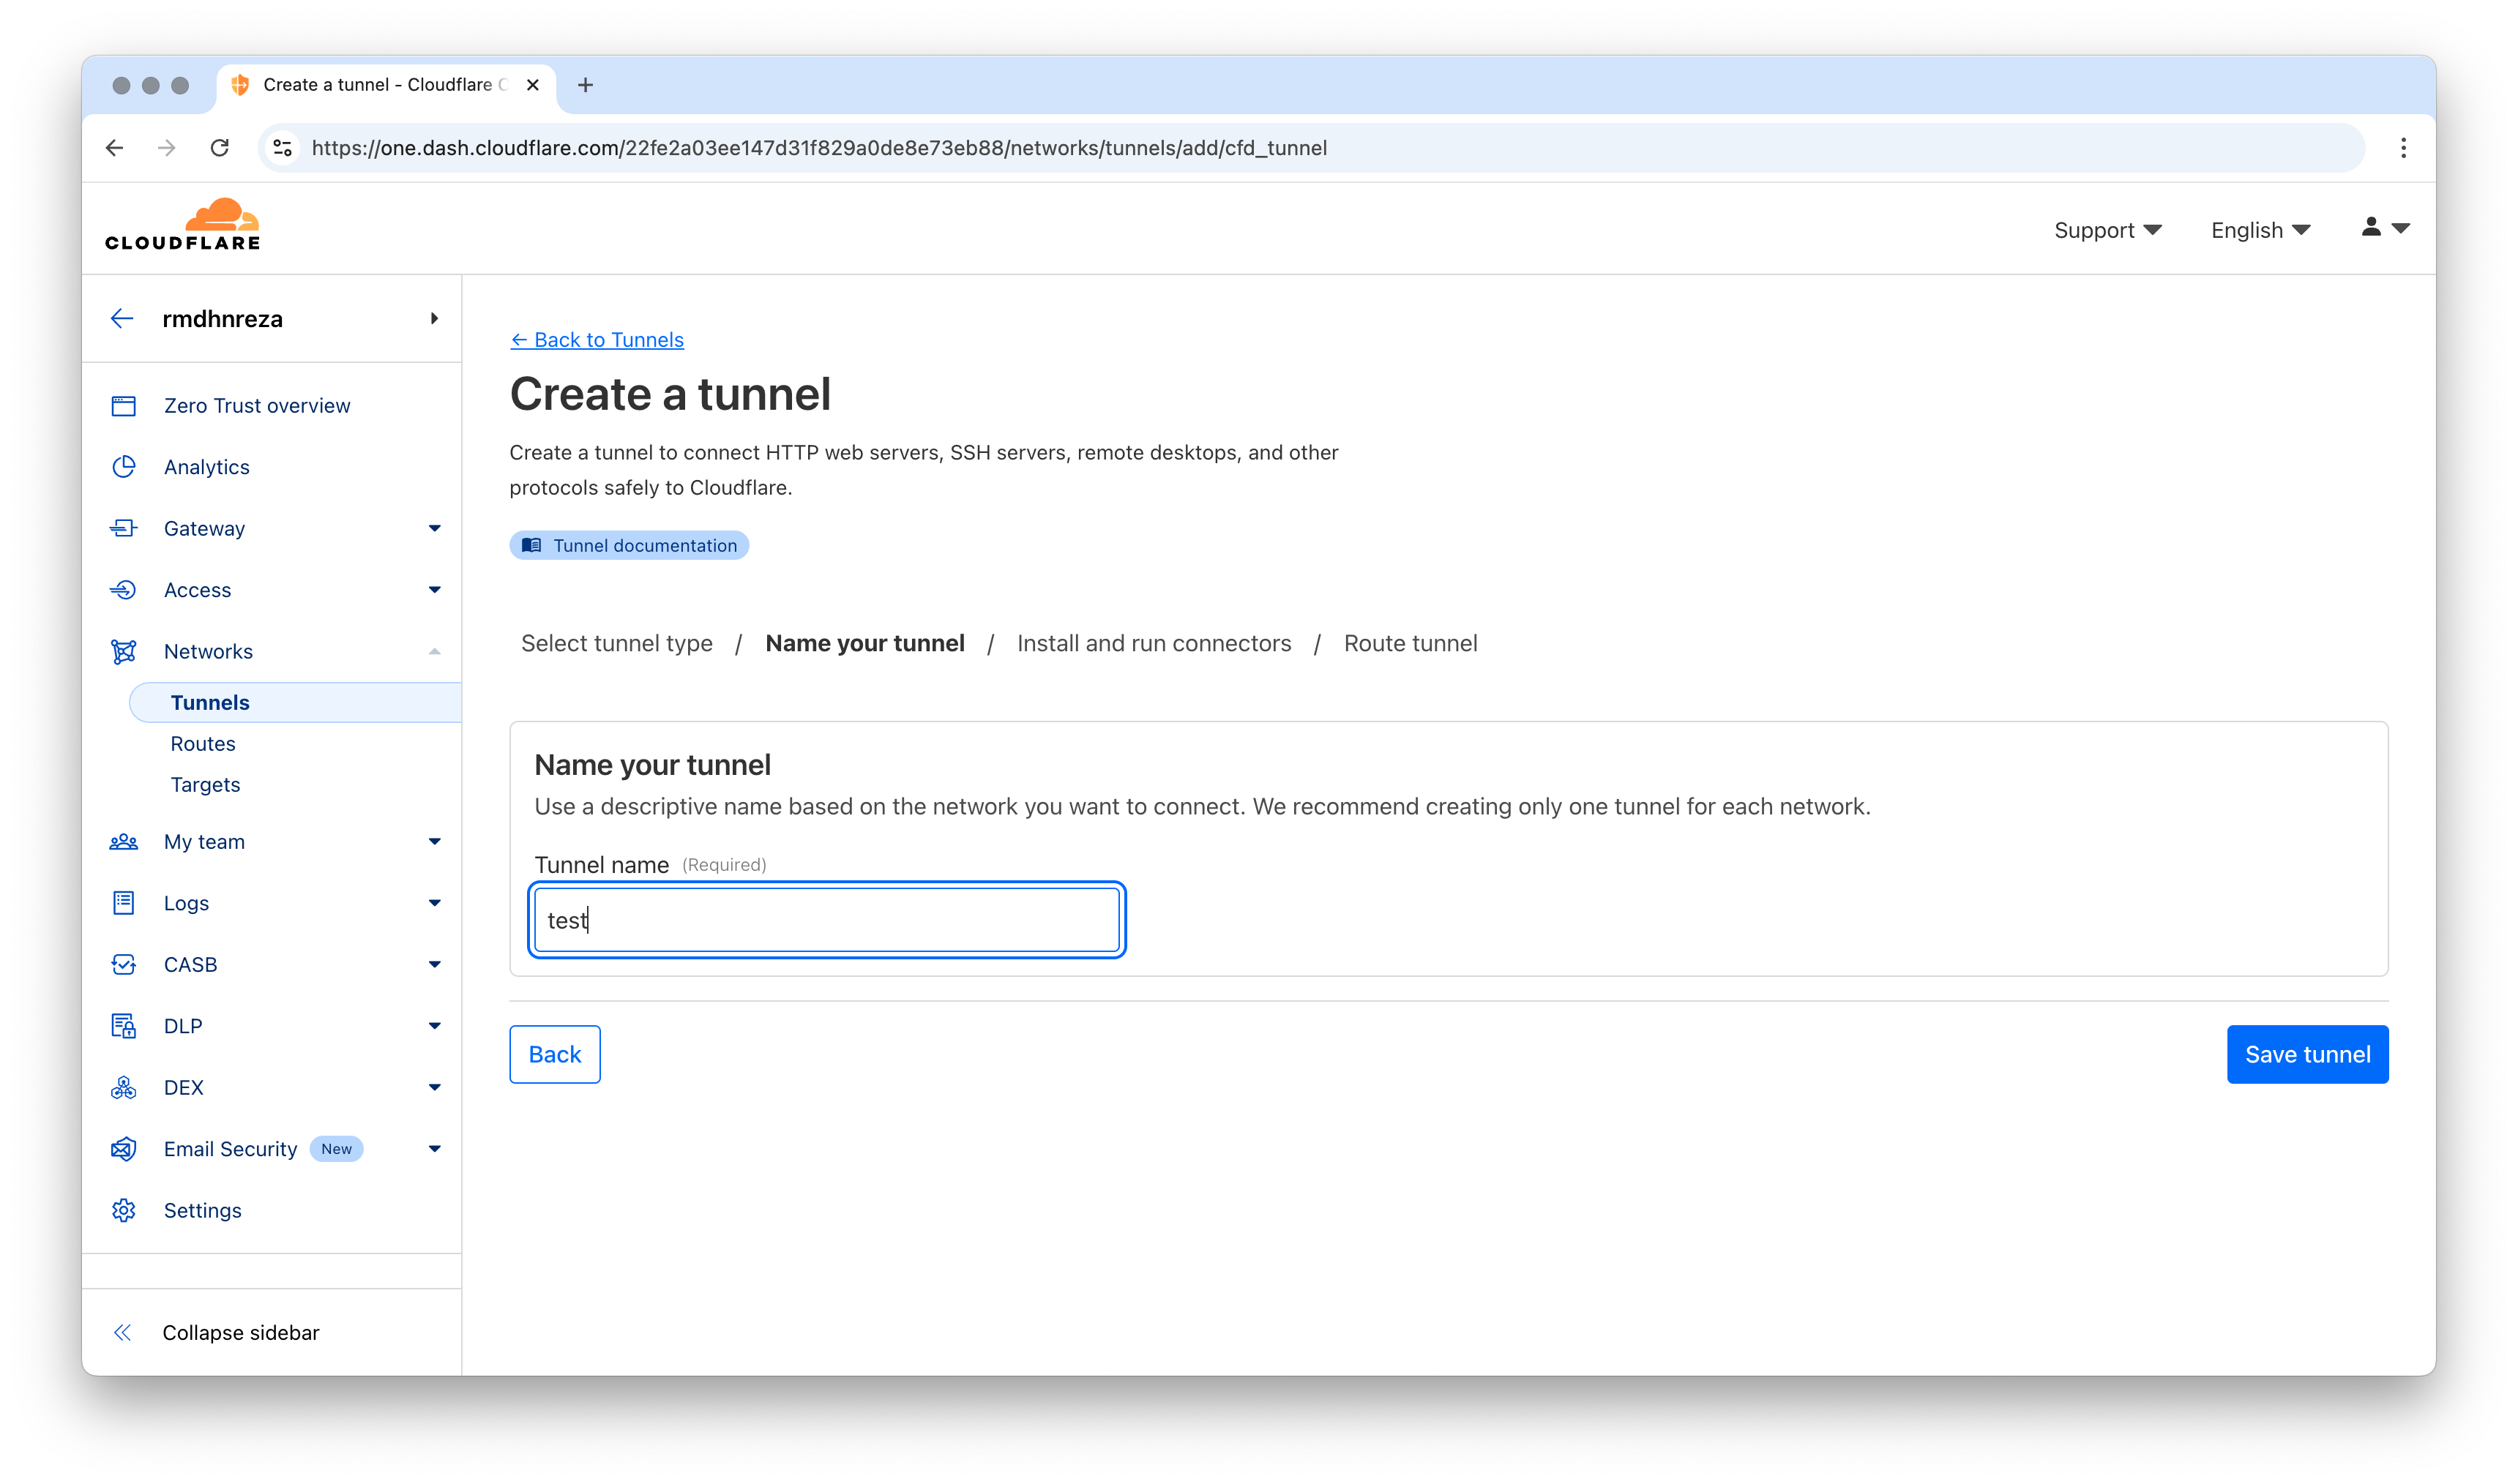2518x1484 pixels.
Task: Click the My team people icon
Action: coord(124,842)
